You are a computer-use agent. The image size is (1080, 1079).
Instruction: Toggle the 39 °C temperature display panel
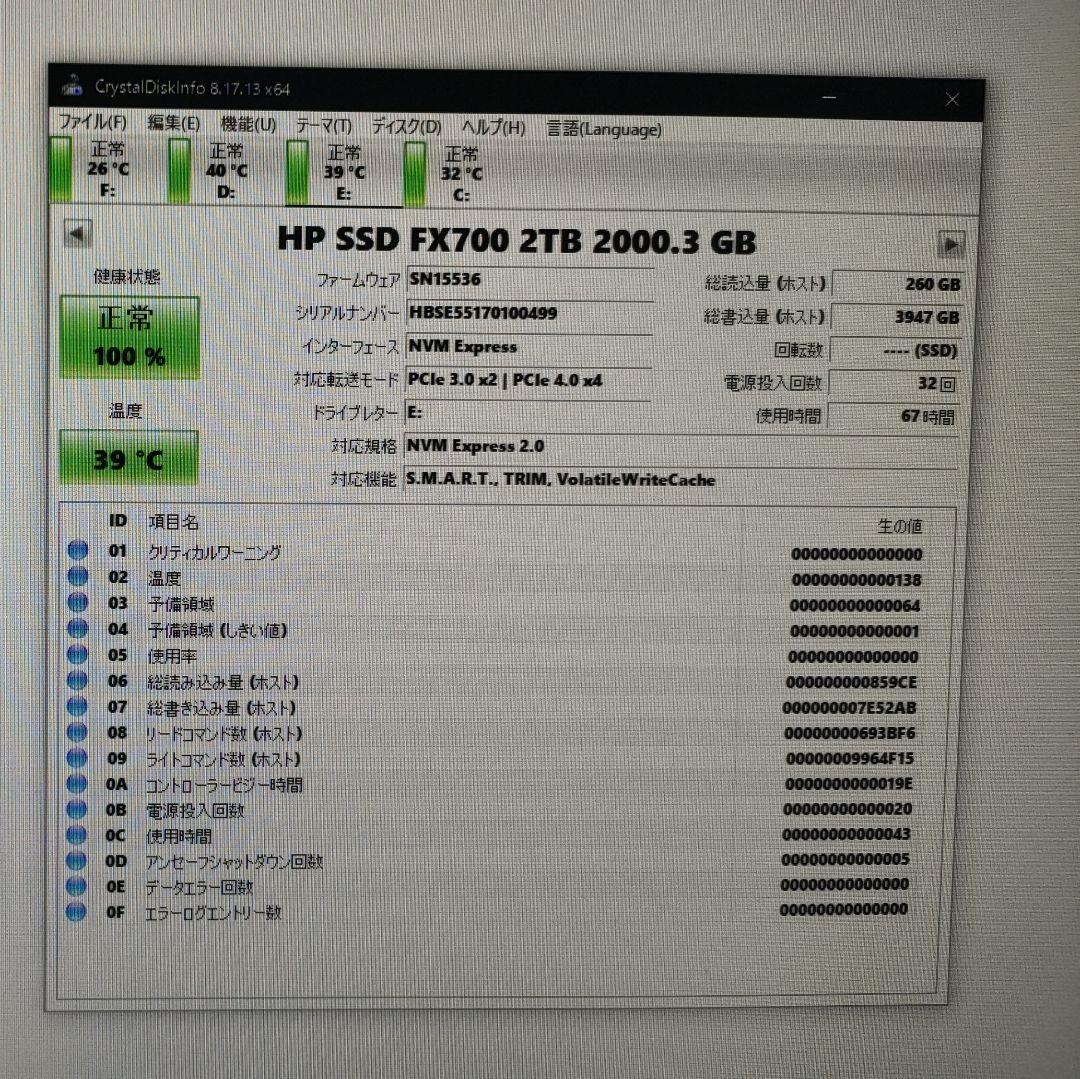(x=130, y=458)
